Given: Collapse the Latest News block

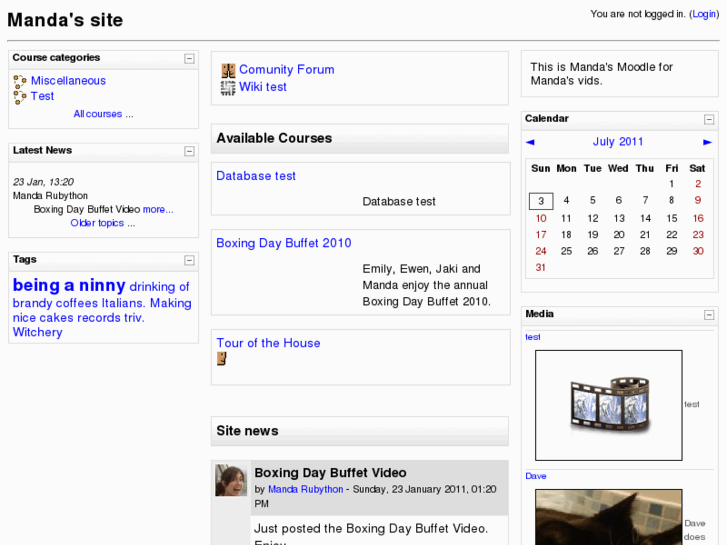Looking at the screenshot, I should click(x=189, y=151).
